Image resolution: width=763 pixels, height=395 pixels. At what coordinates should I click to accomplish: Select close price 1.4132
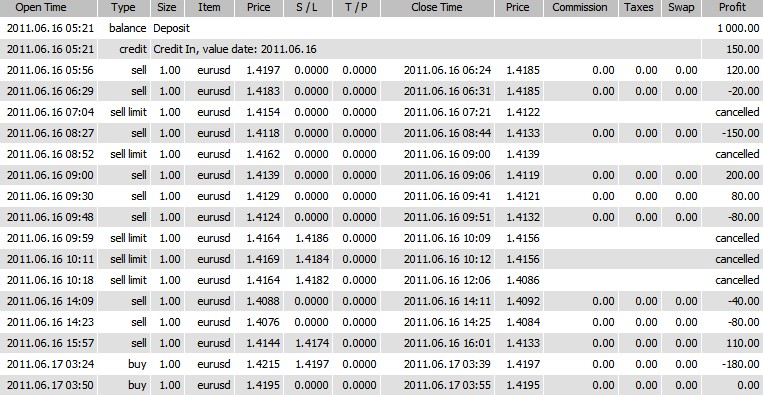tap(523, 216)
